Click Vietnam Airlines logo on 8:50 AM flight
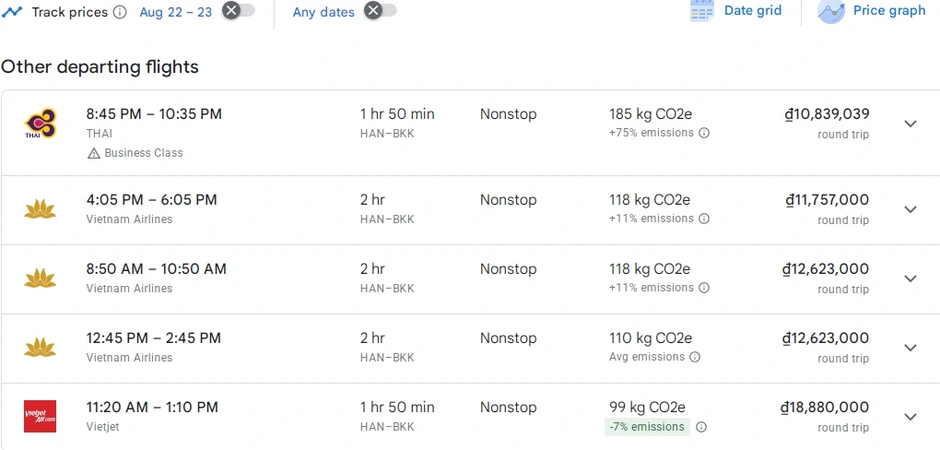 point(40,278)
